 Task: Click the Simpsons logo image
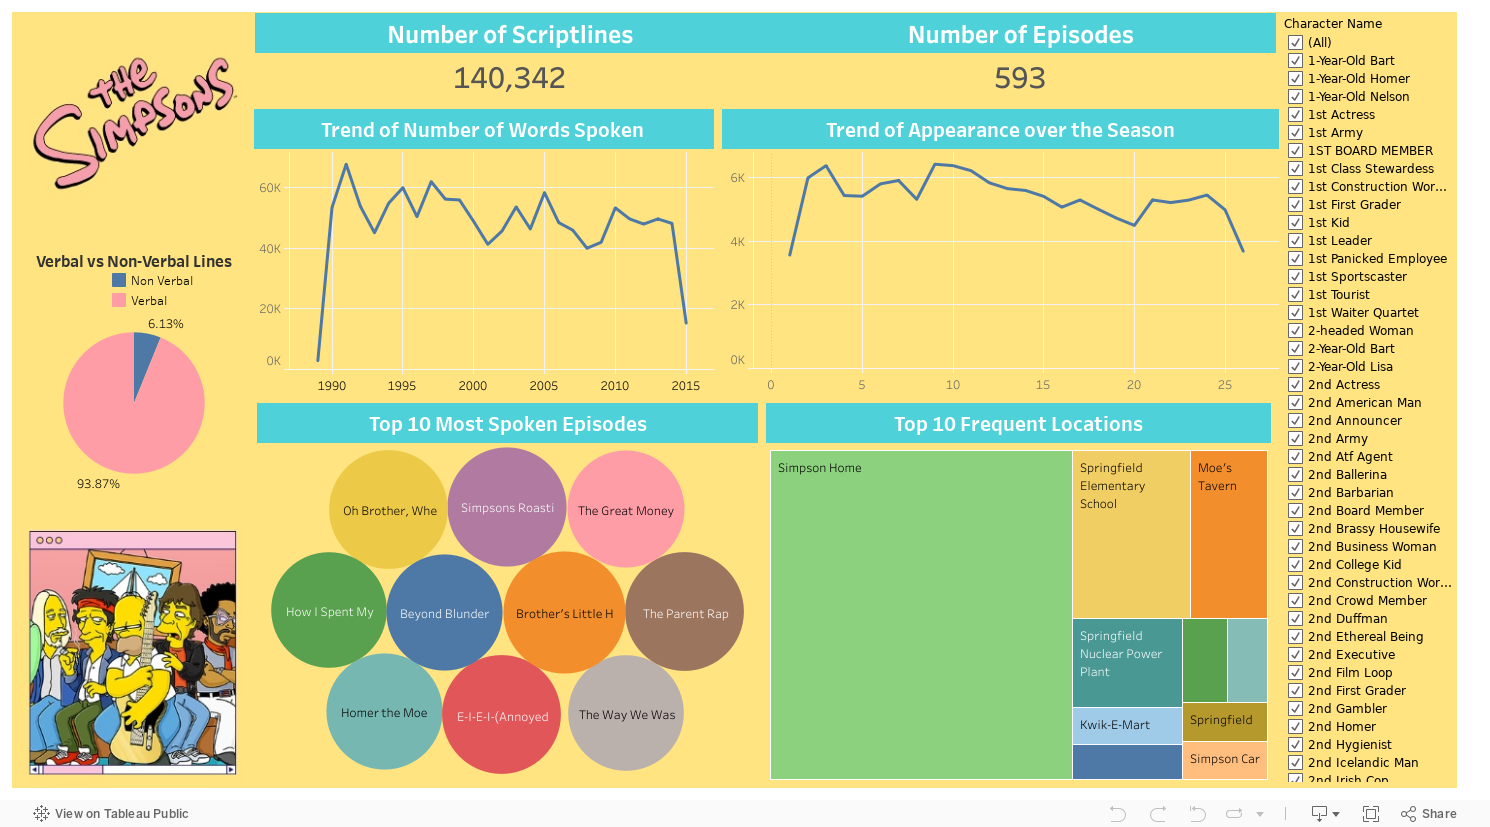[x=133, y=122]
